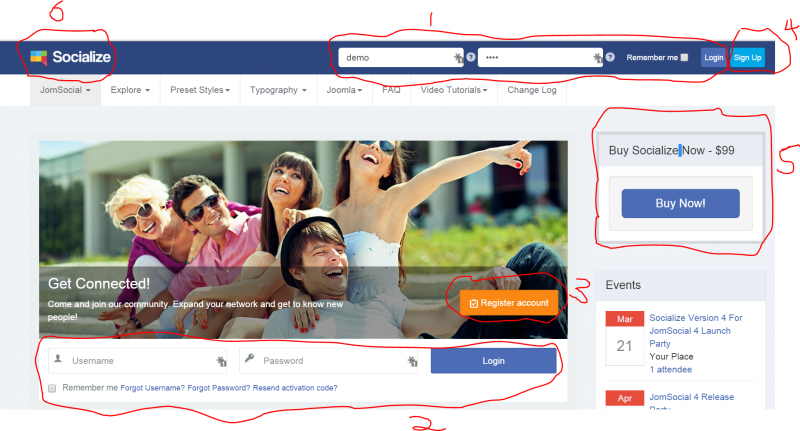Click the Socialize logo icon
This screenshot has width=800, height=431.
(x=38, y=57)
